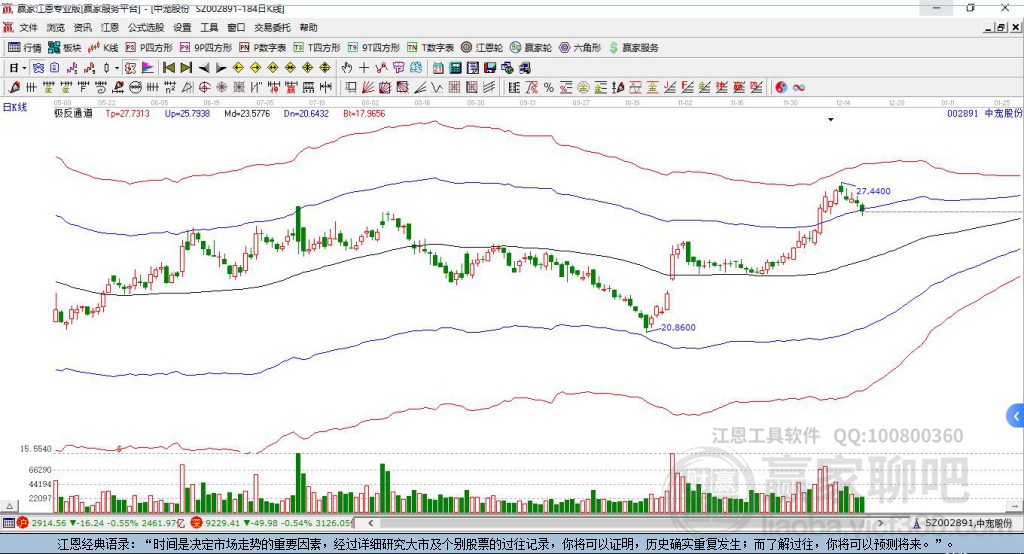Select the zigzag wave line tool
The image size is (1024, 554).
pyautogui.click(x=437, y=87)
